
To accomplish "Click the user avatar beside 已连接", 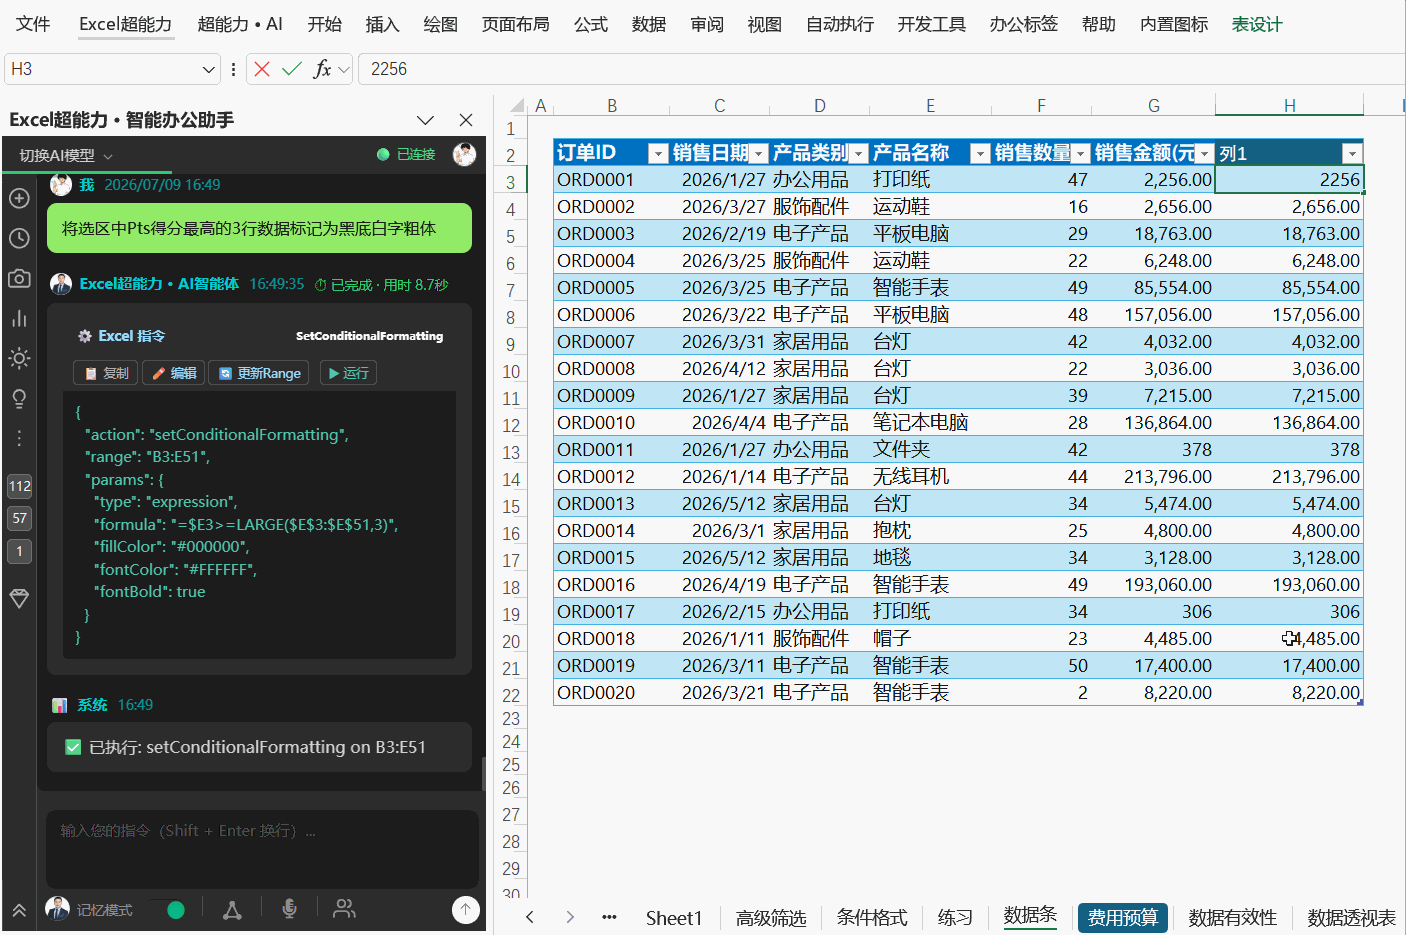I will coord(464,154).
